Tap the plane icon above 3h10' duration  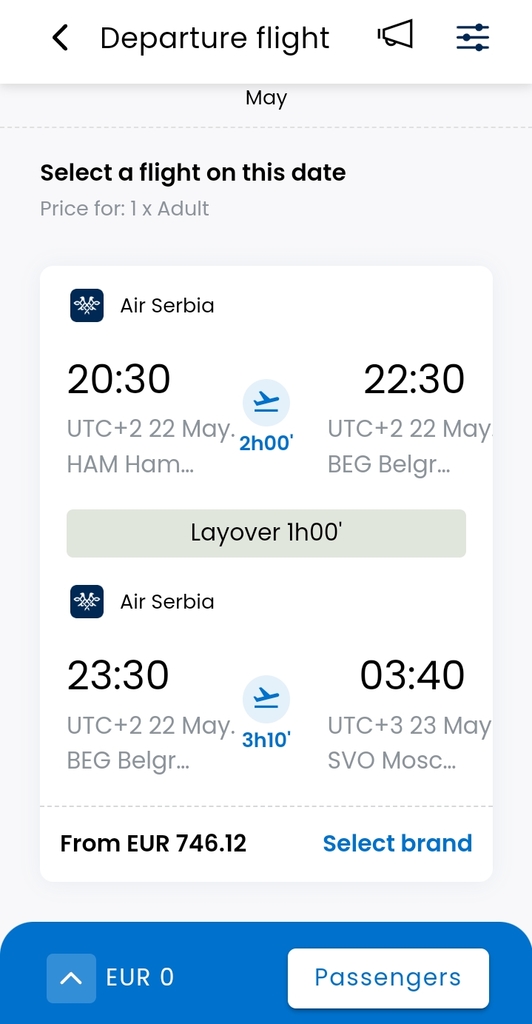(x=266, y=699)
